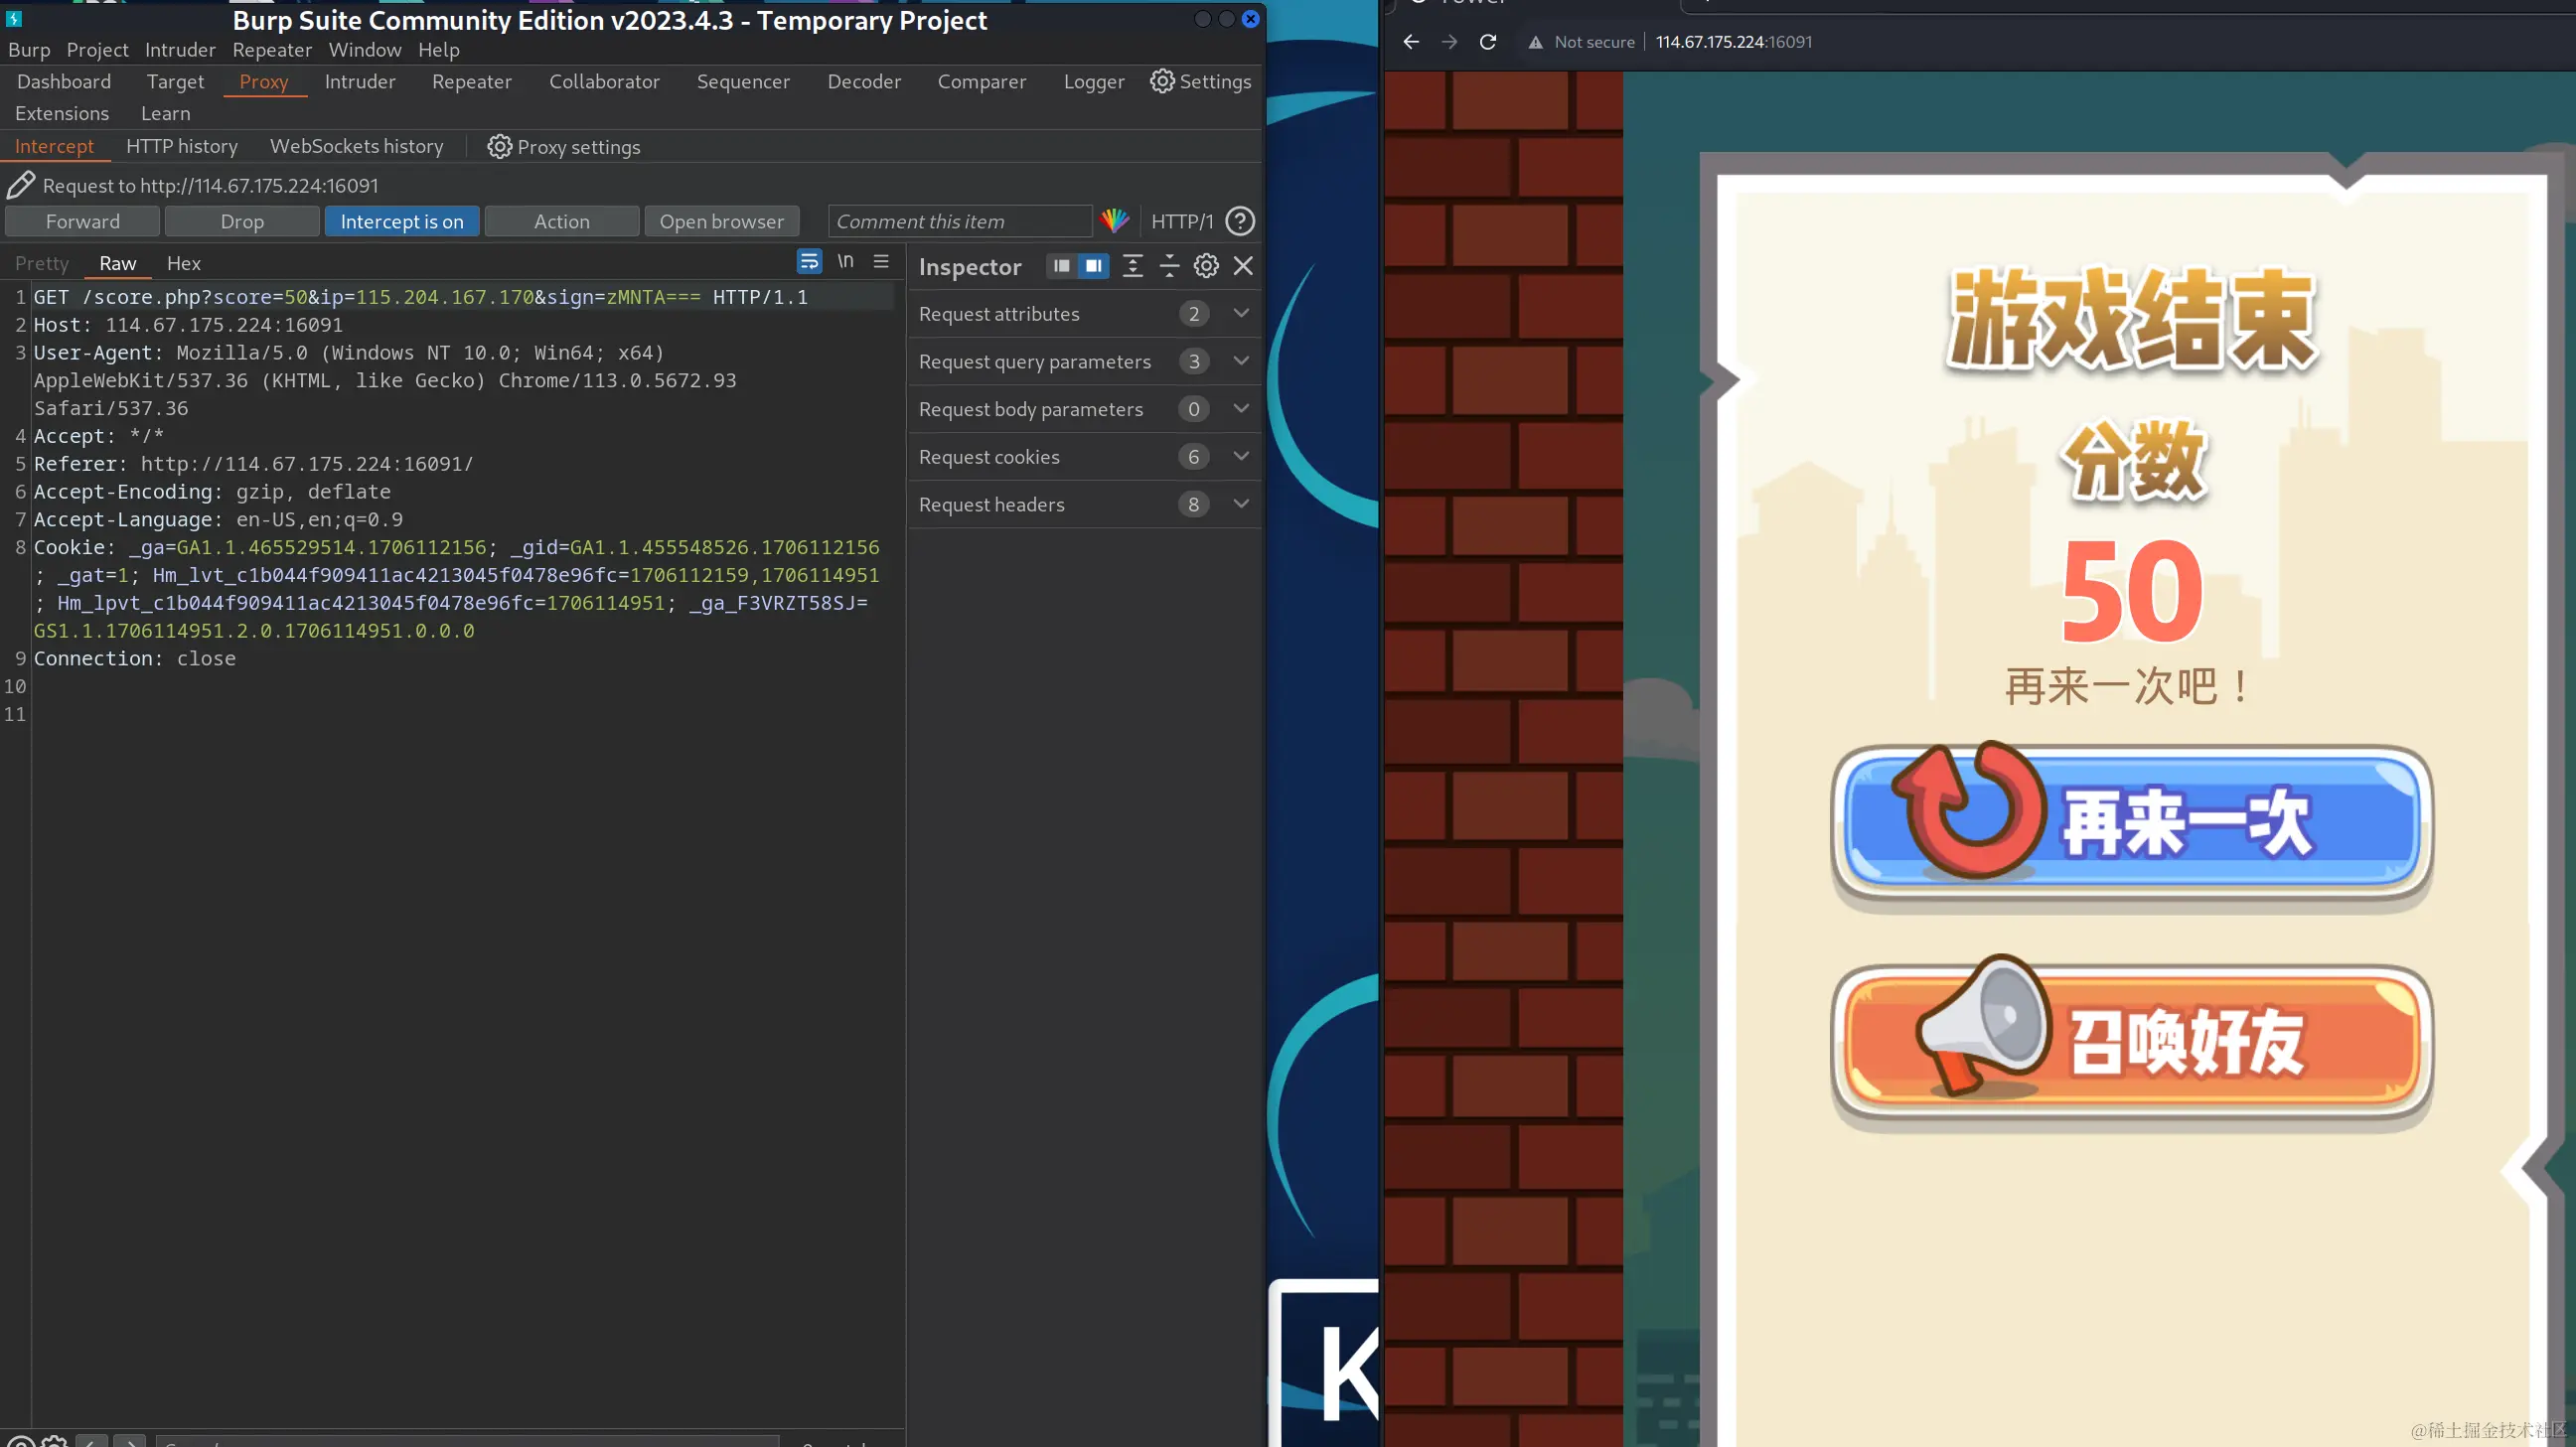Click the Drop button
Viewport: 2576px width, 1447px height.
(x=242, y=221)
